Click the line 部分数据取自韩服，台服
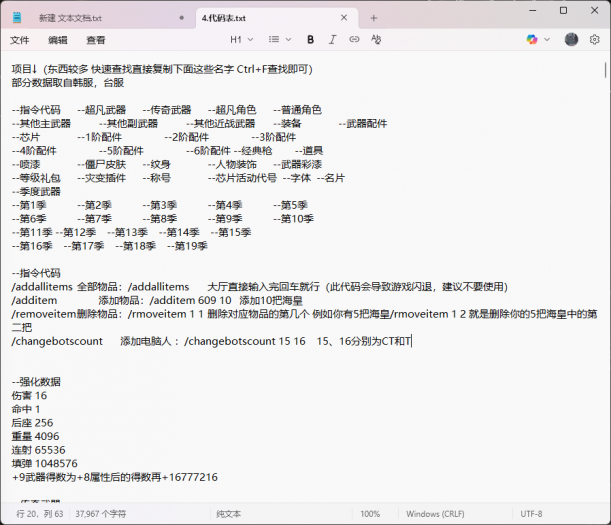 [68, 83]
